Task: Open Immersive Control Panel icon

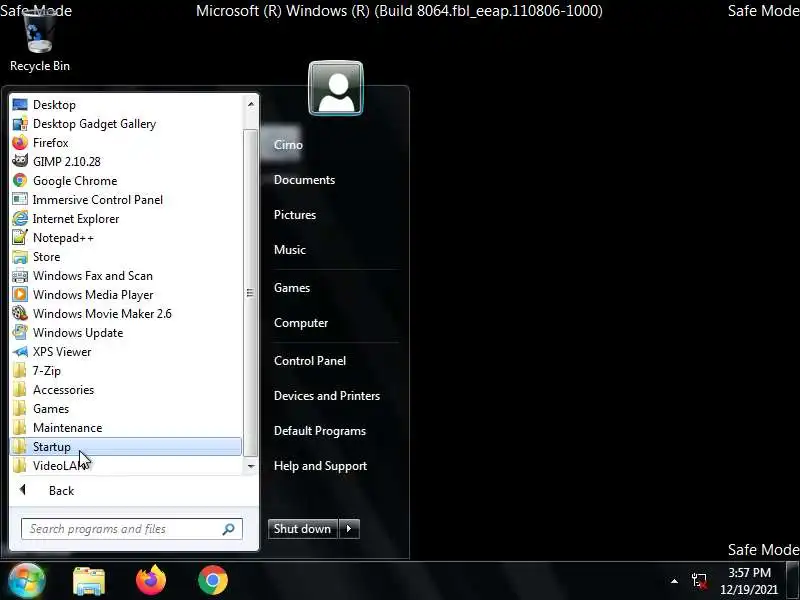Action: [x=20, y=199]
